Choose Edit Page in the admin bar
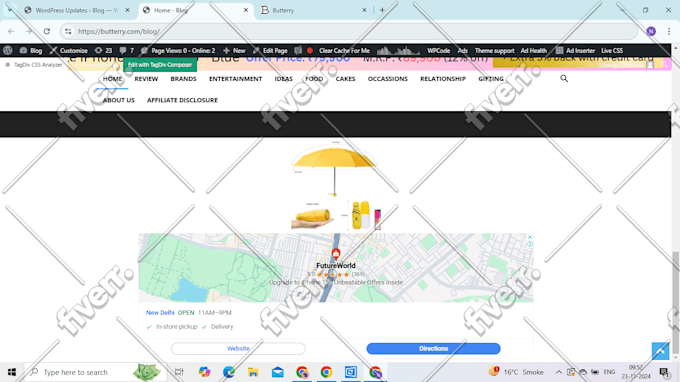The image size is (680, 382). 270,50
